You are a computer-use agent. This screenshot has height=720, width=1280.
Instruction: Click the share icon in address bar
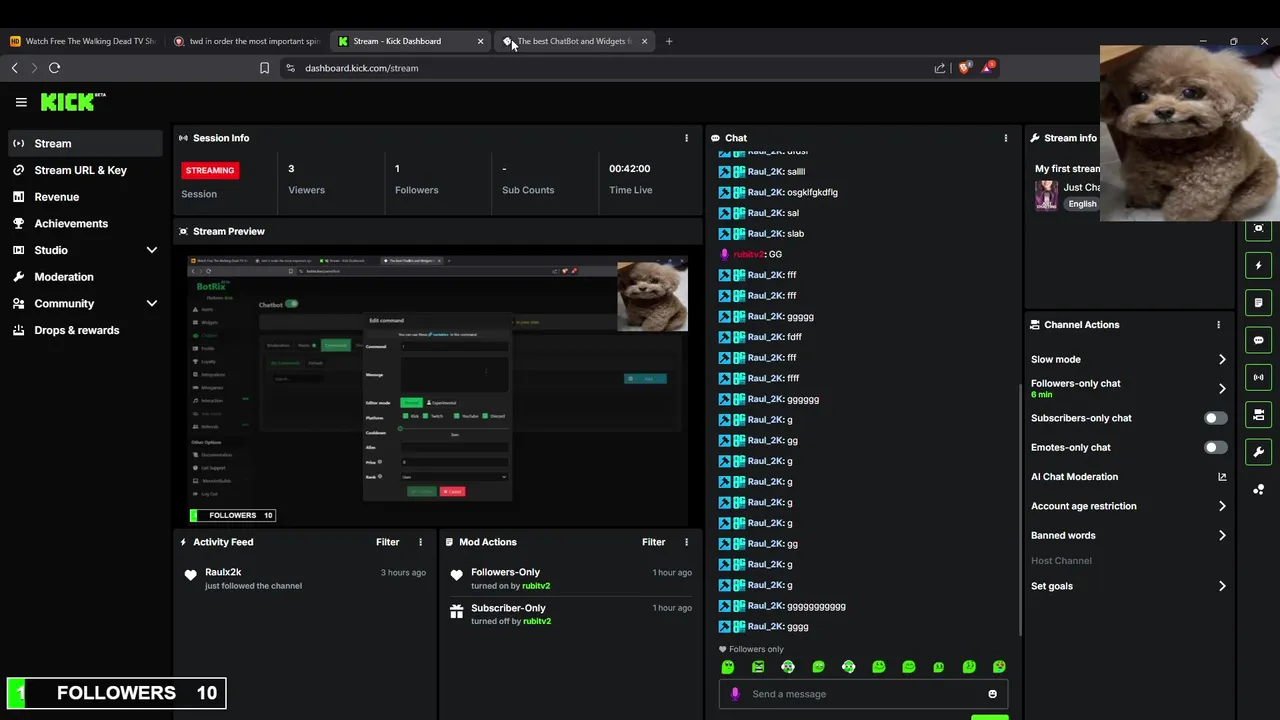[x=940, y=68]
